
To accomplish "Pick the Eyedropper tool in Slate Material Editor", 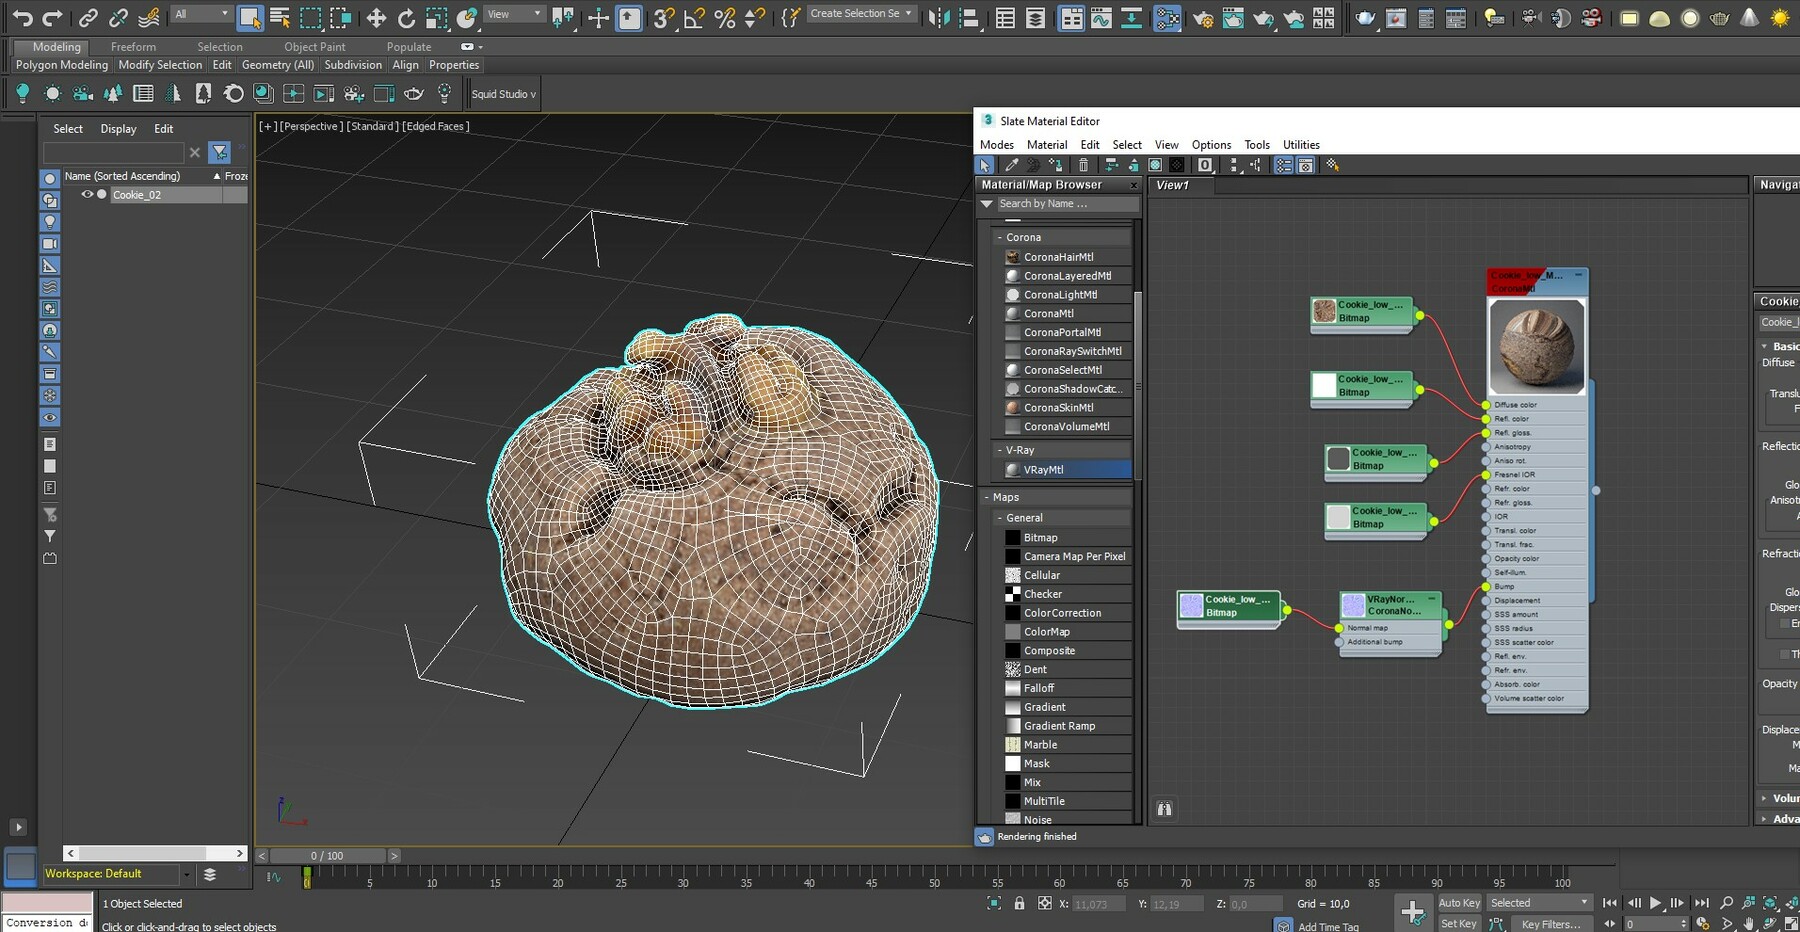I will tap(1012, 165).
